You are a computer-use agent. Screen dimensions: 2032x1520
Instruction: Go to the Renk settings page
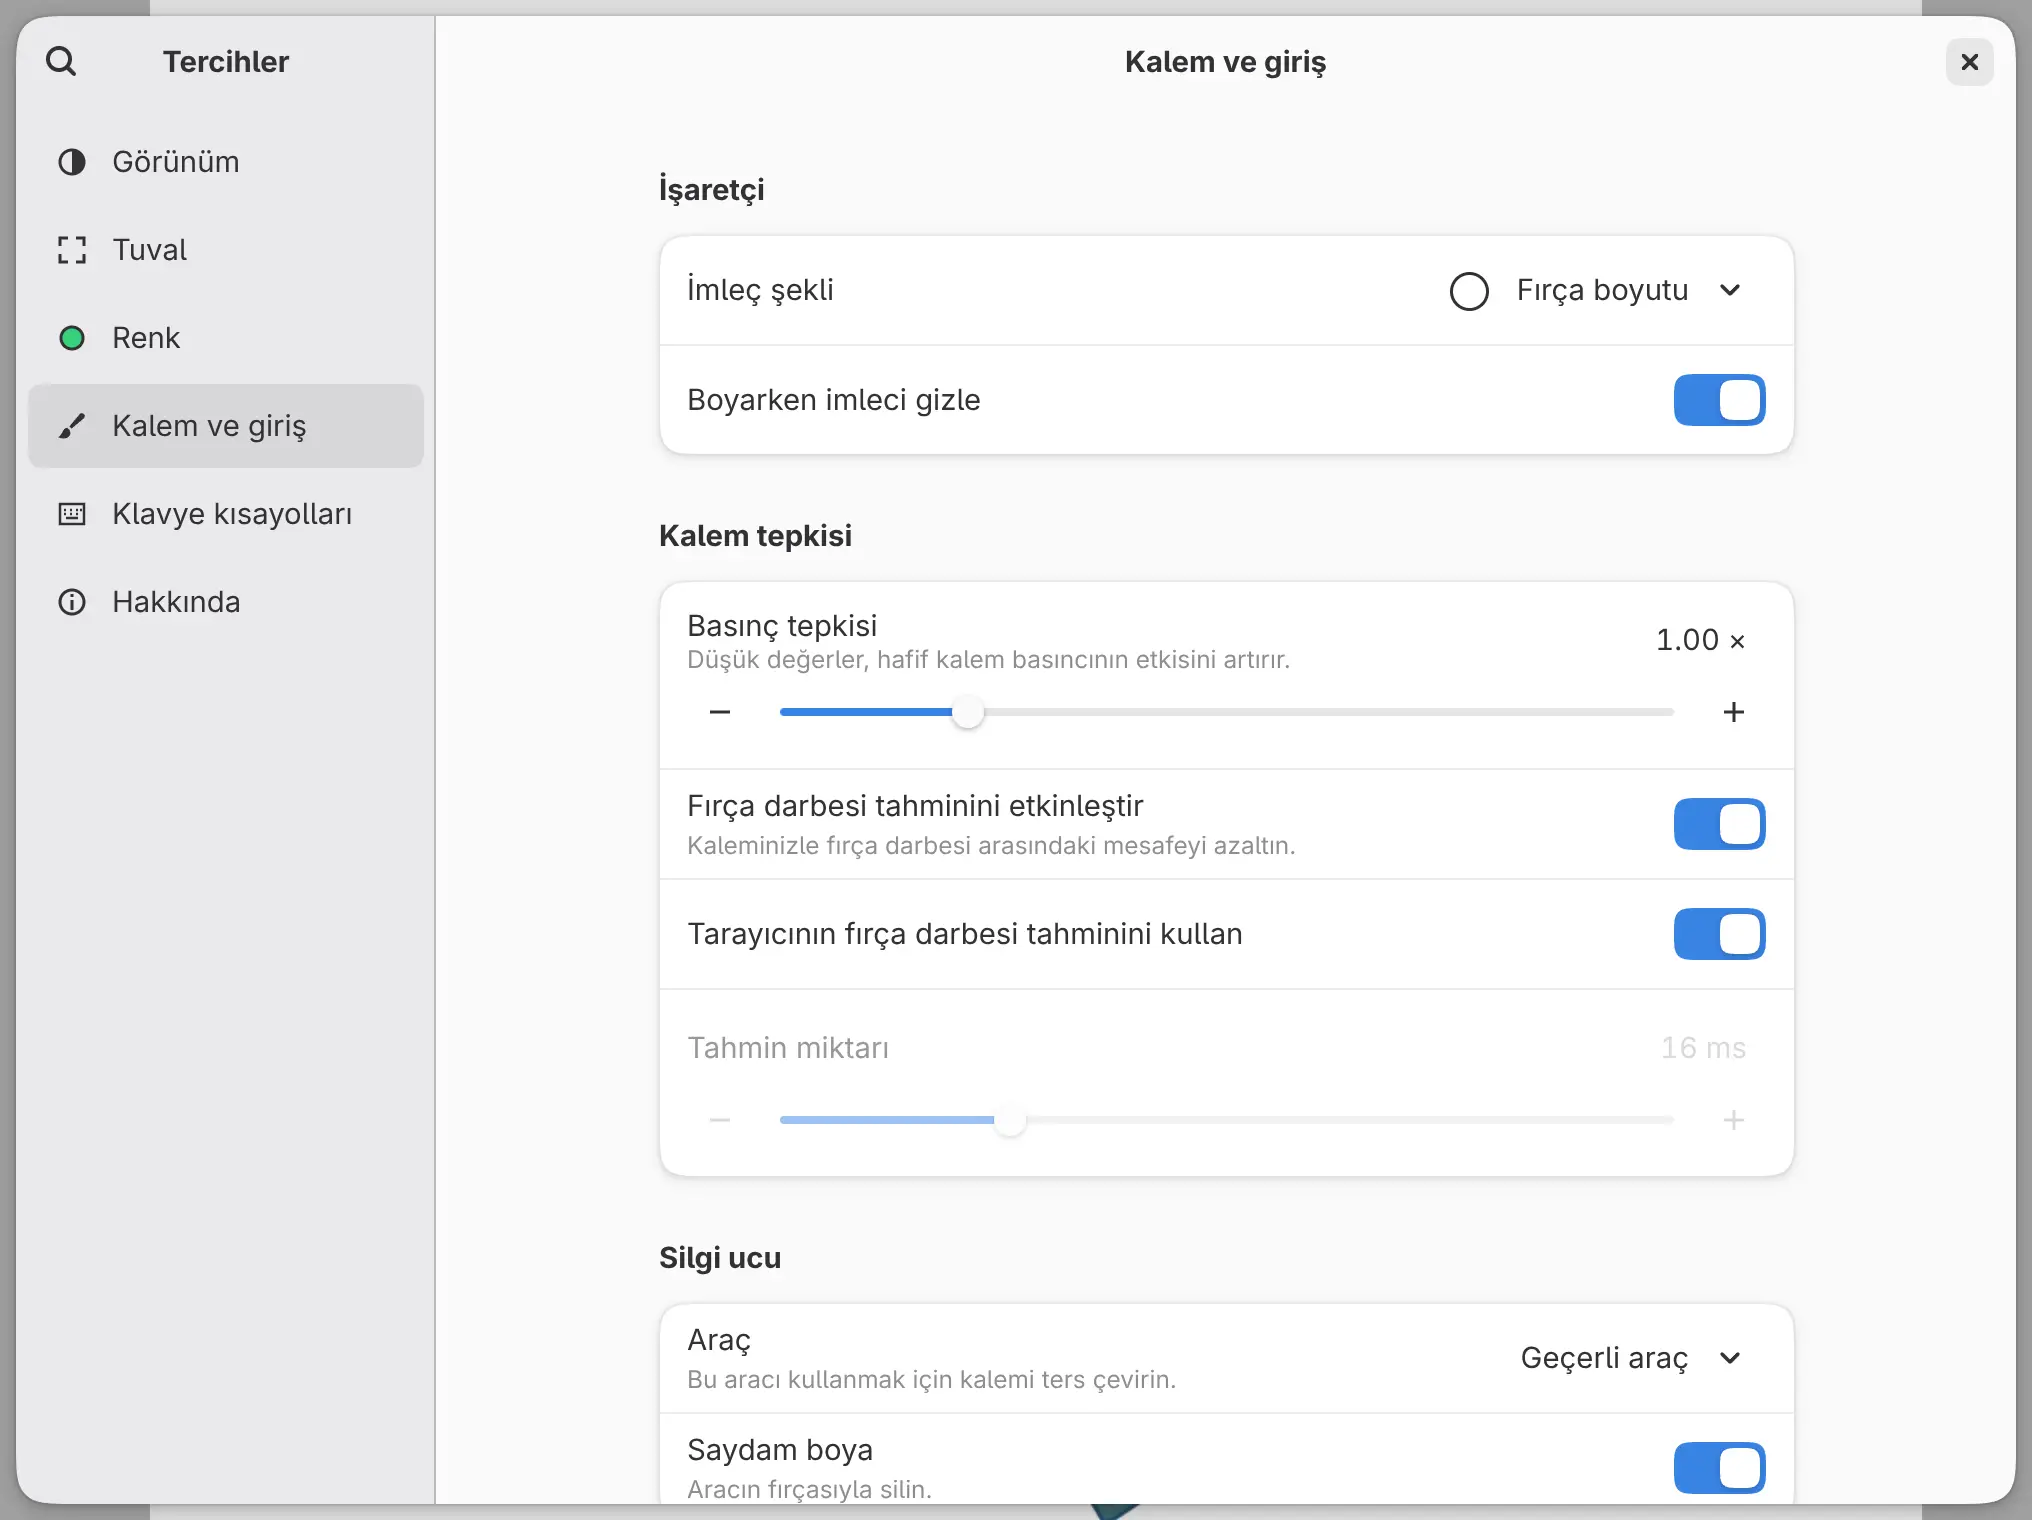coord(226,338)
